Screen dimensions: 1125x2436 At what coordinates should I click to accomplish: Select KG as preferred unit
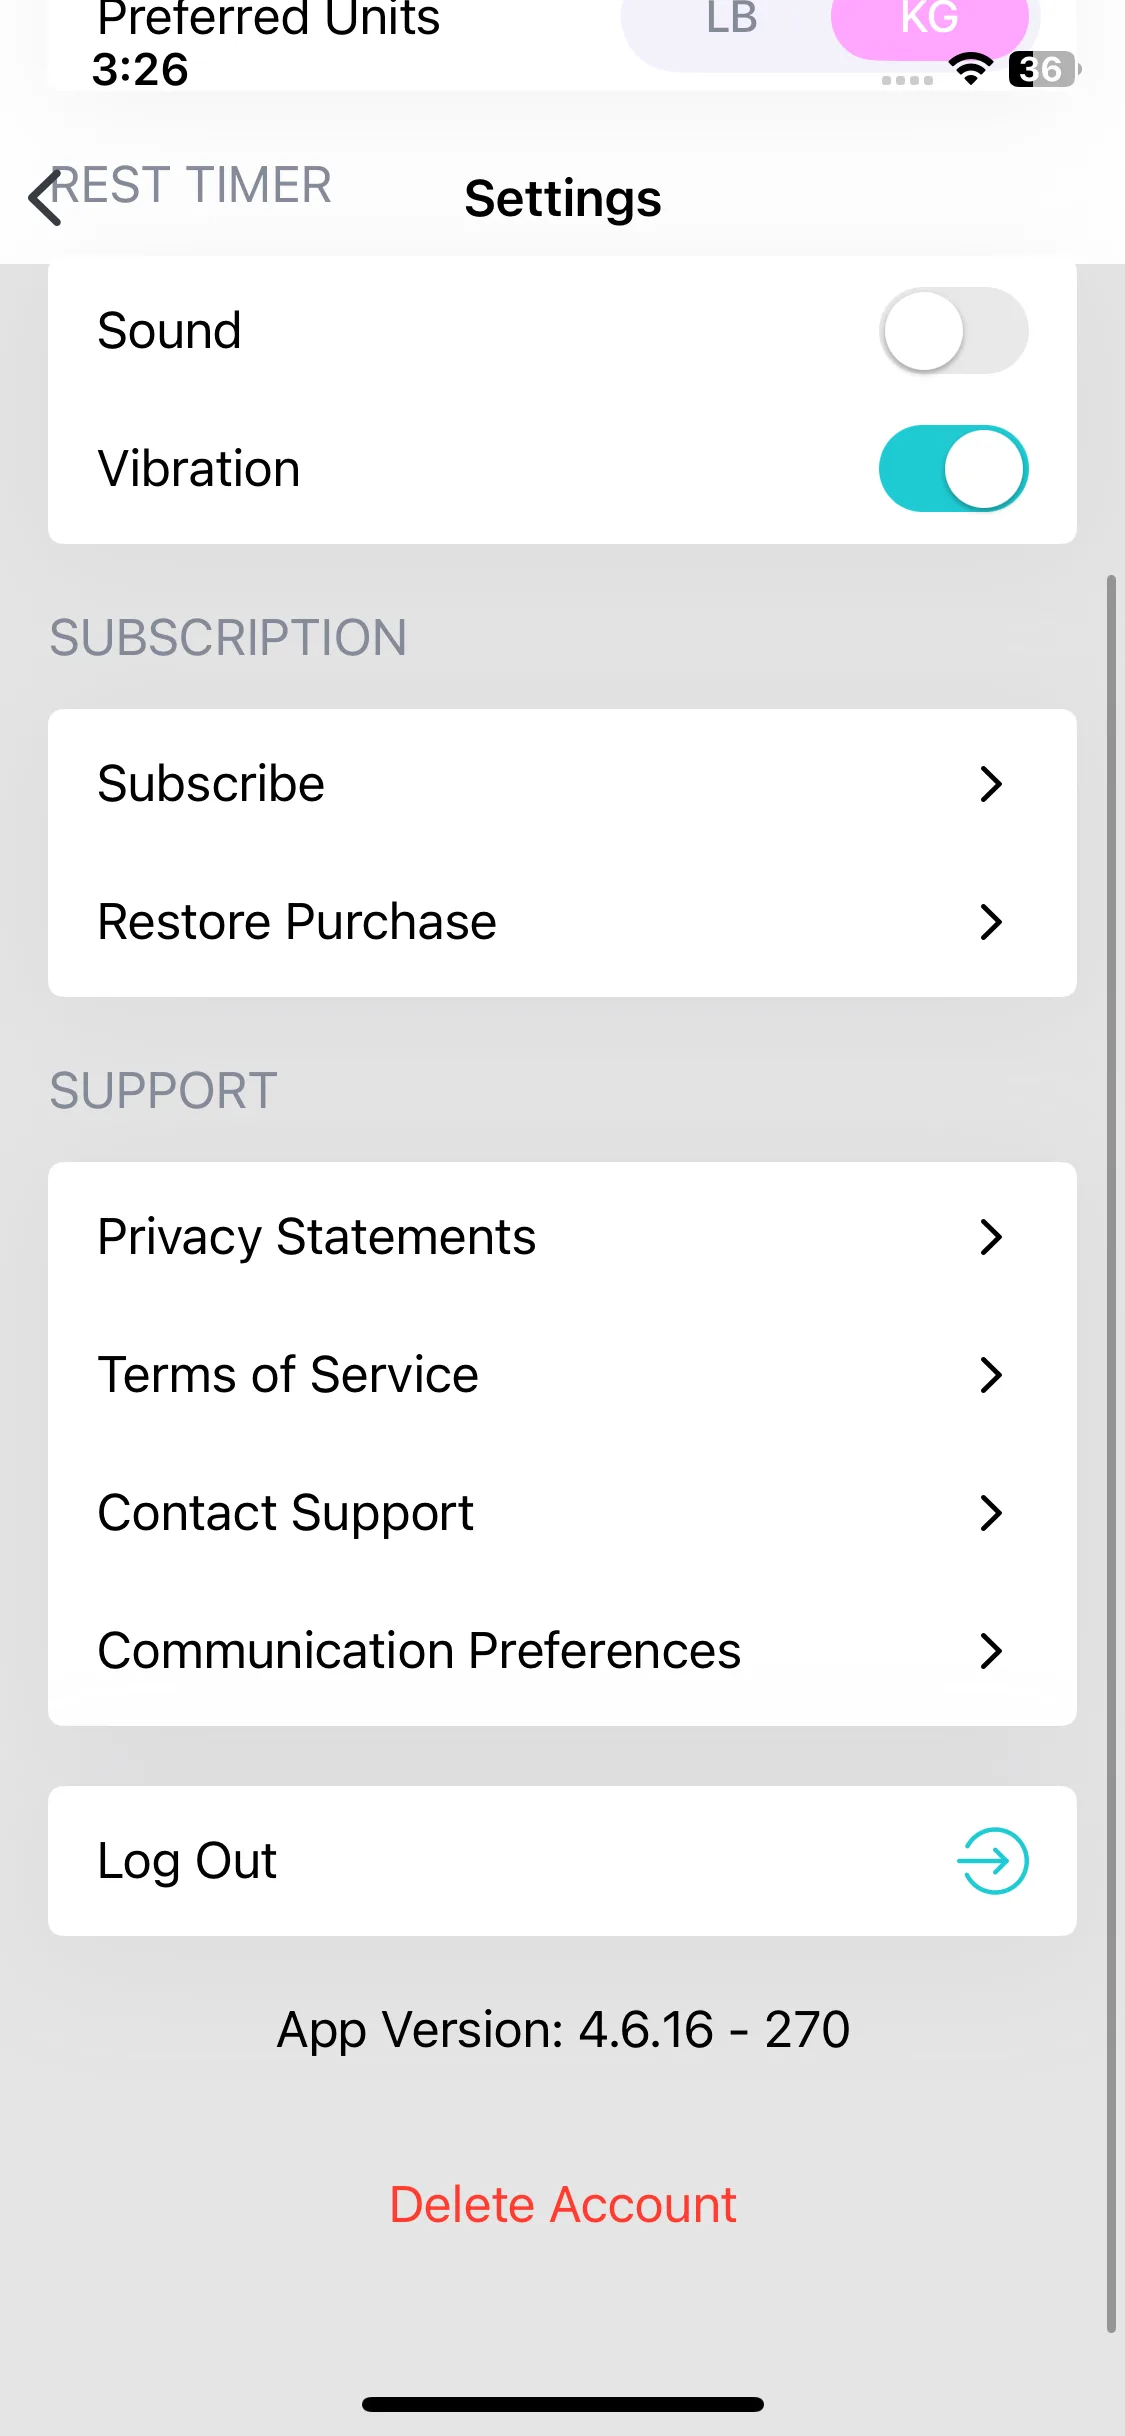(x=929, y=22)
